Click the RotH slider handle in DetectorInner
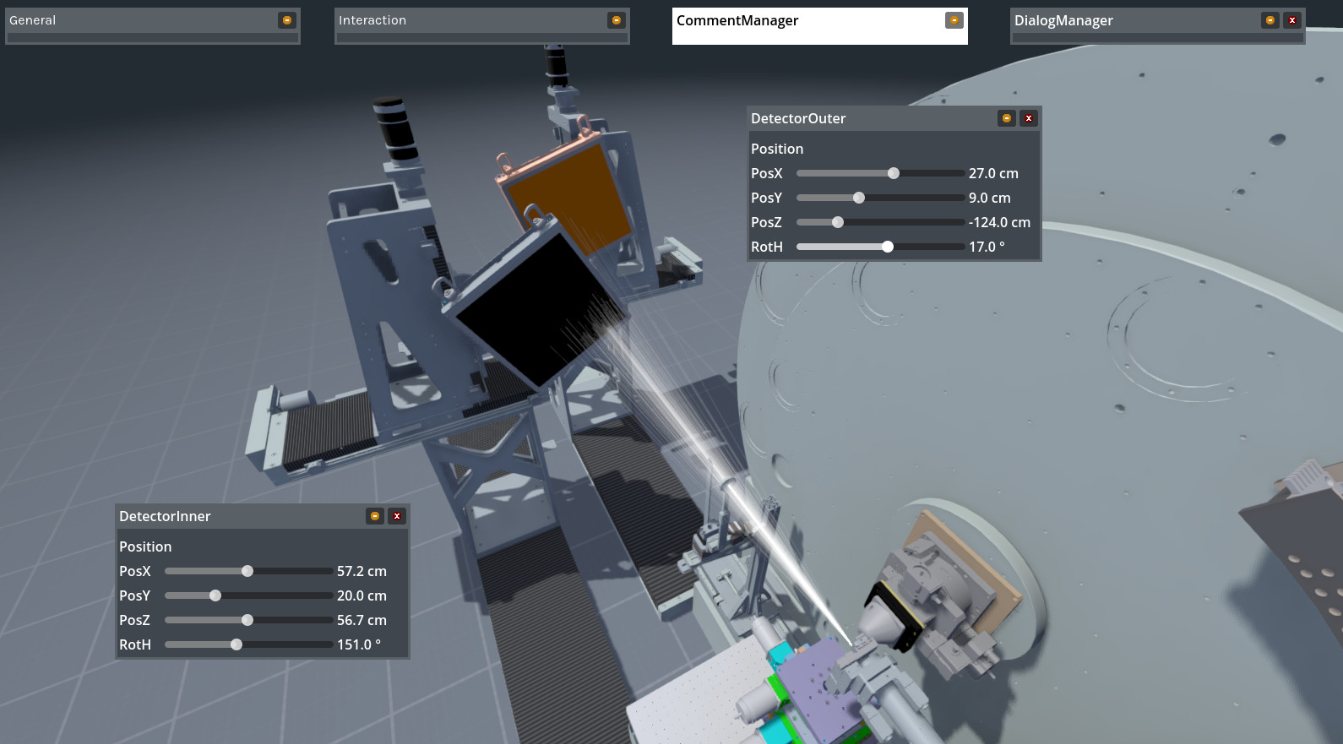Viewport: 1343px width, 744px height. pos(236,645)
